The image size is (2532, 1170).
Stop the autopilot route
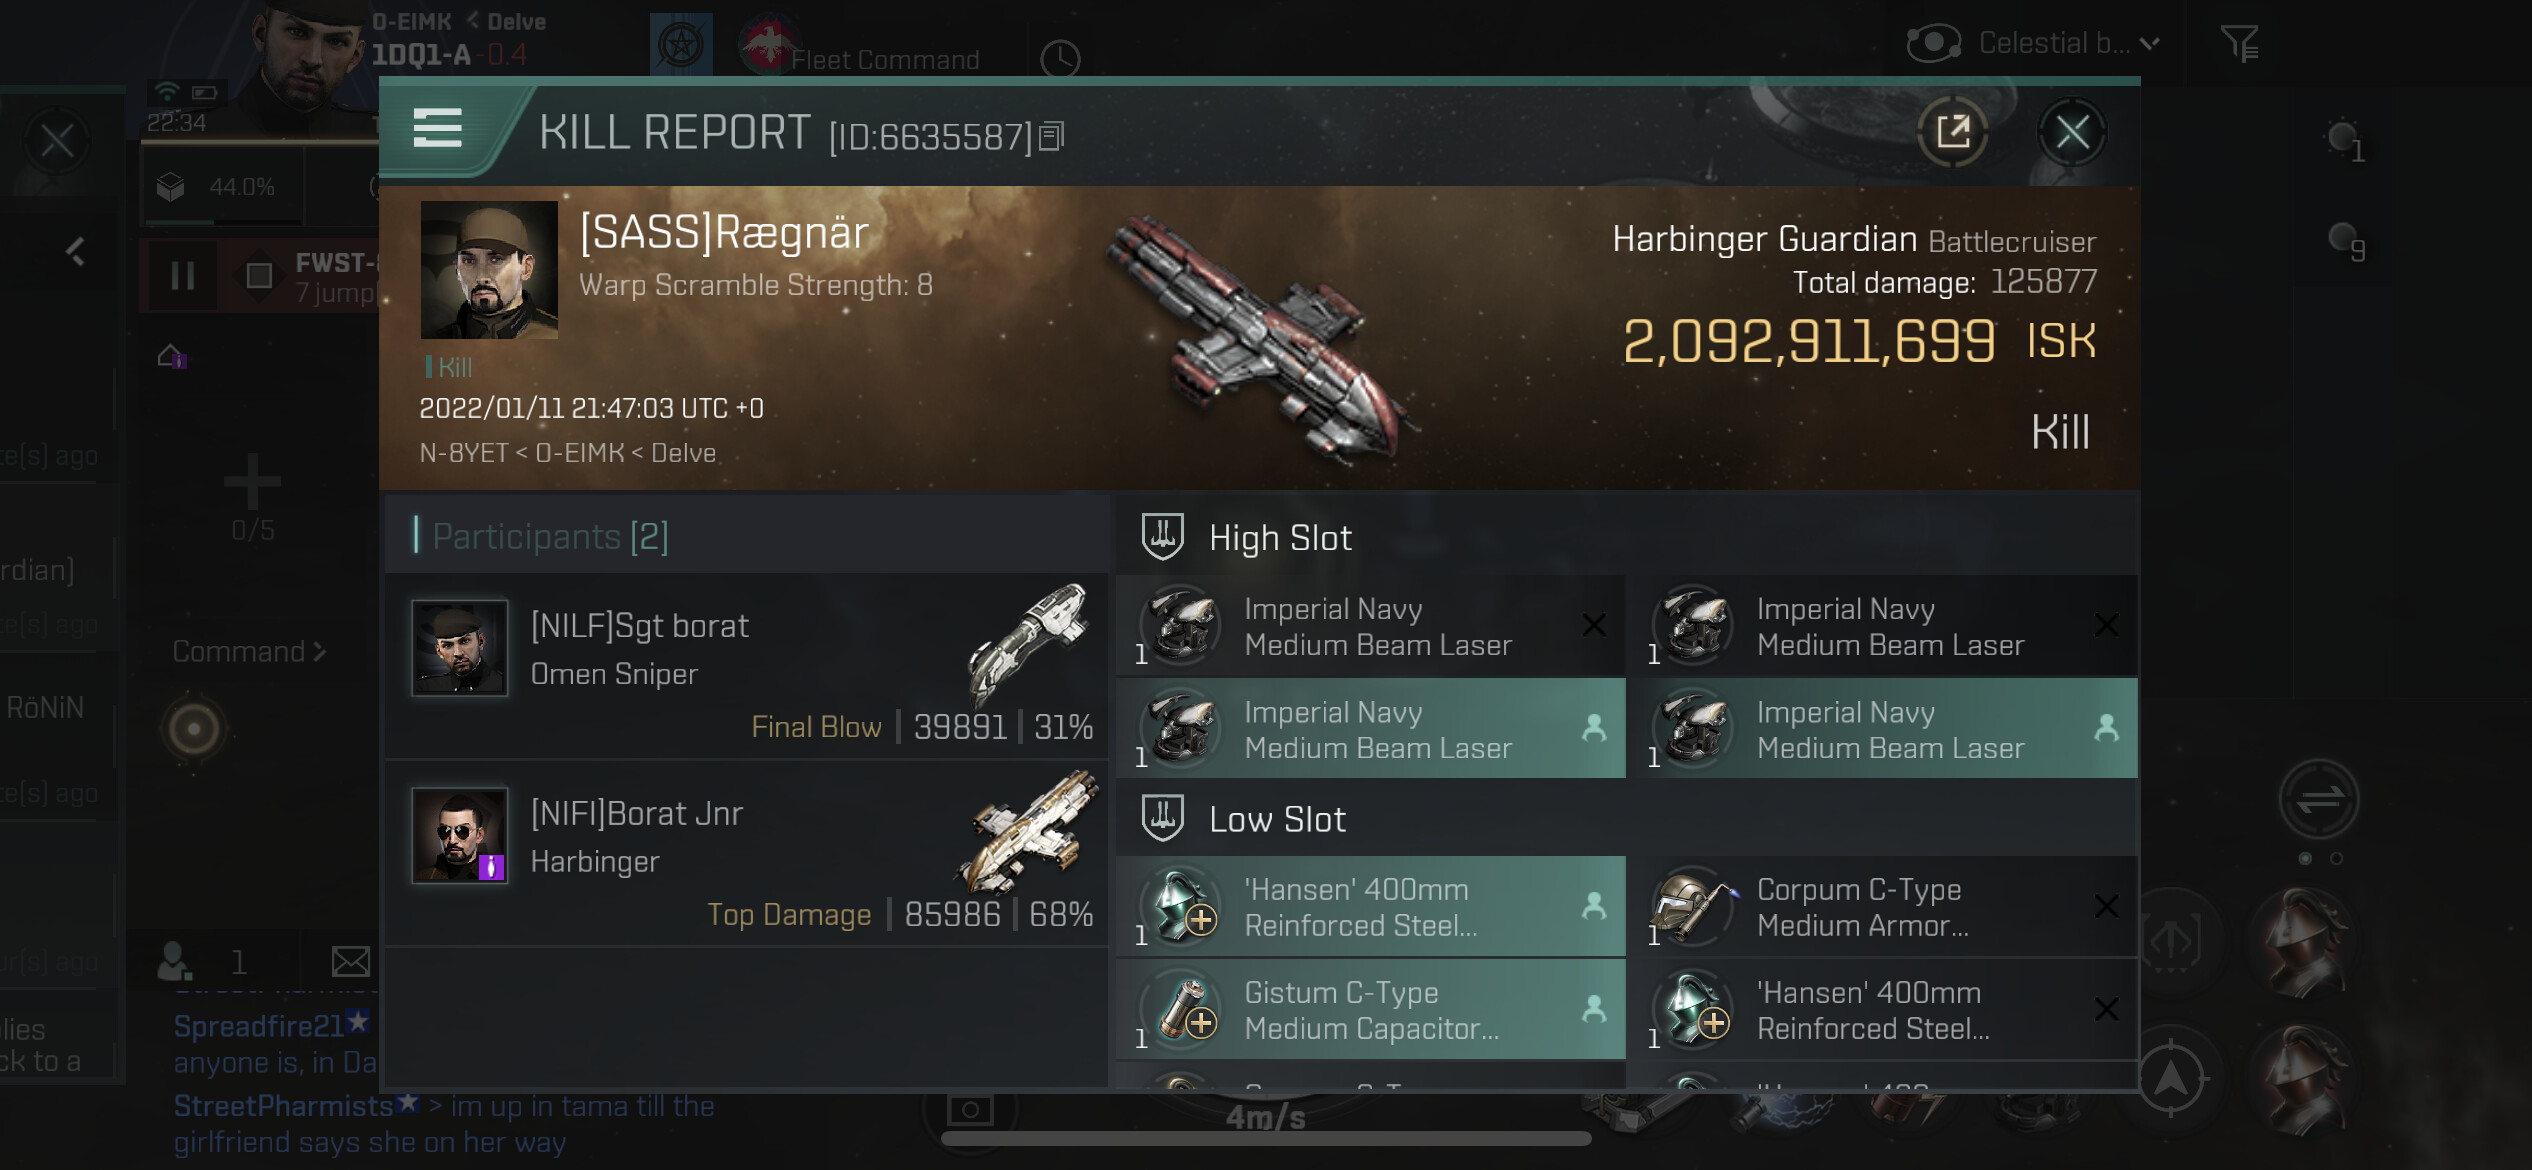point(259,275)
